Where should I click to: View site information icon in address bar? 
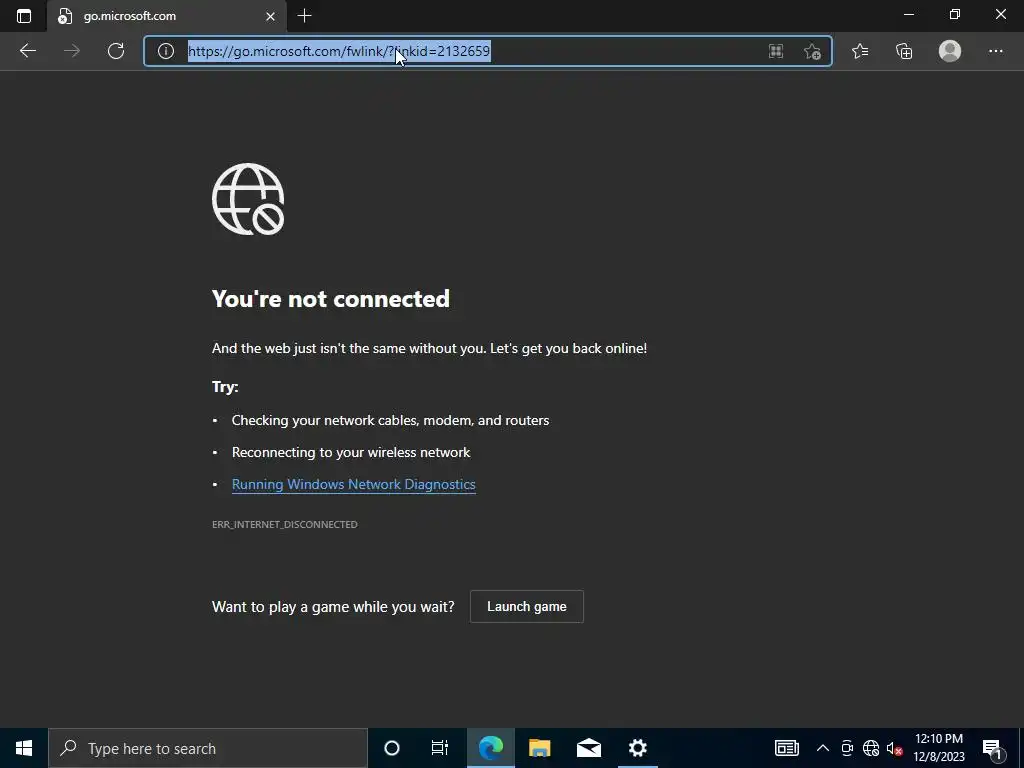[x=166, y=51]
